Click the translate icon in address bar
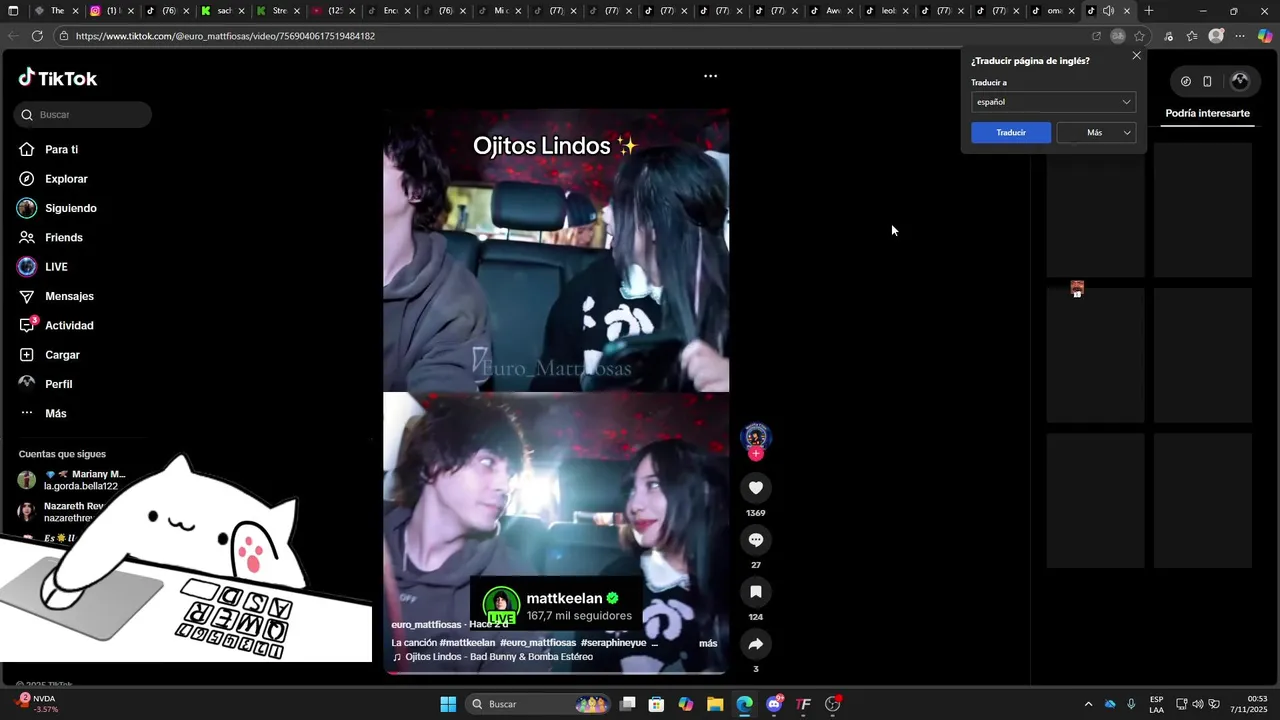 click(x=1117, y=36)
